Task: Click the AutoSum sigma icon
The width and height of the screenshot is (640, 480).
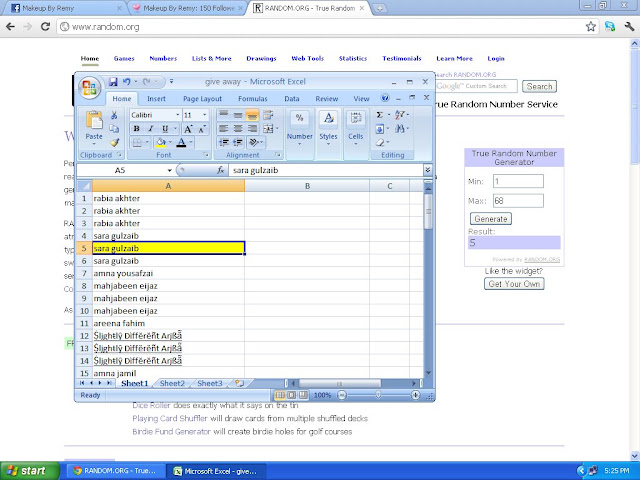Action: [x=379, y=115]
